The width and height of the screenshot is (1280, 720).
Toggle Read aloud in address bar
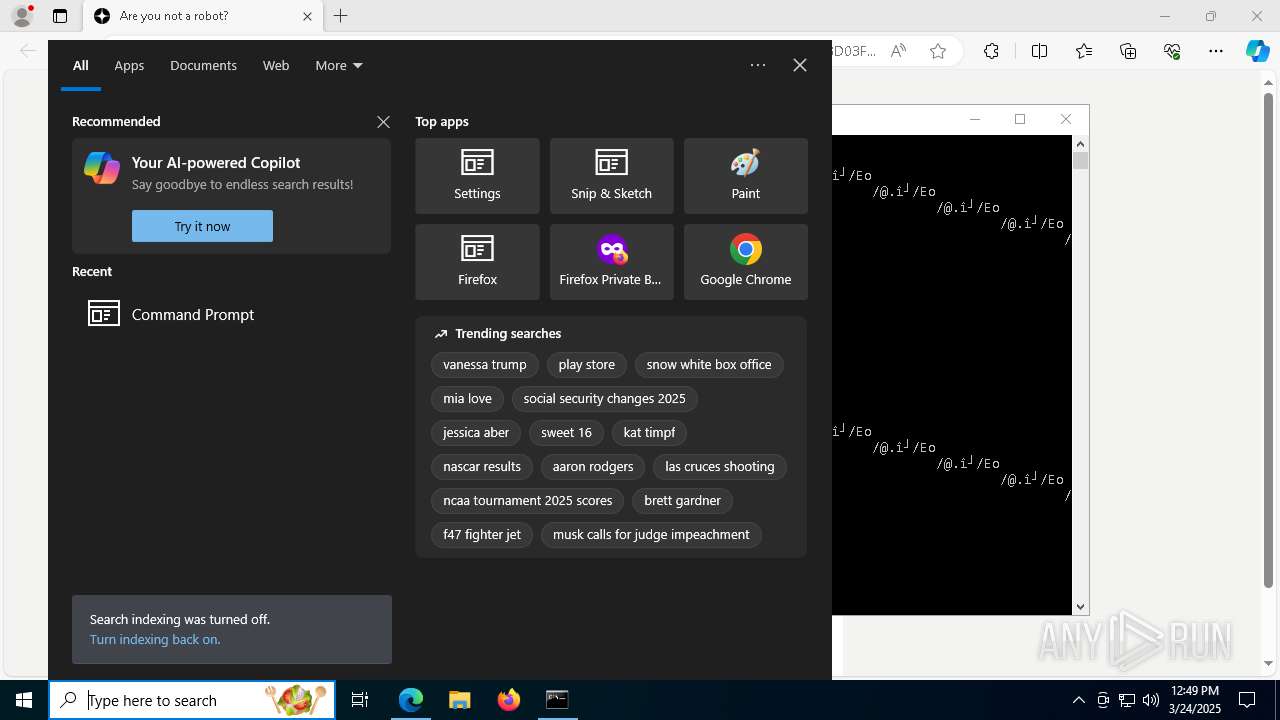click(898, 51)
